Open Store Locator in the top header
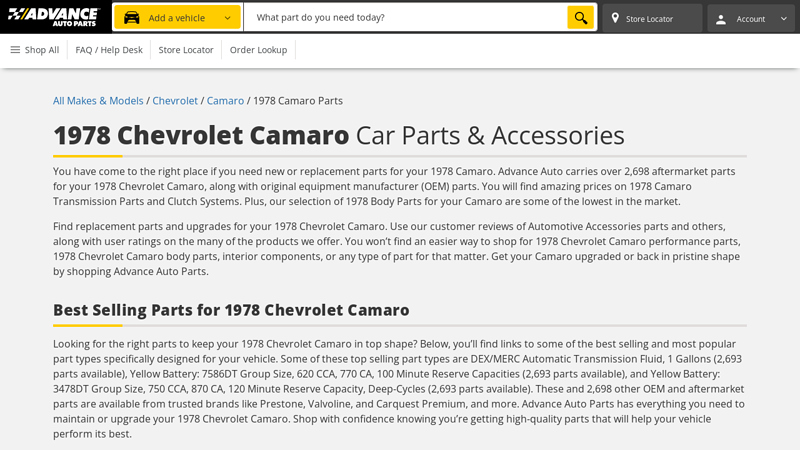Image resolution: width=800 pixels, height=450 pixels. [x=652, y=18]
